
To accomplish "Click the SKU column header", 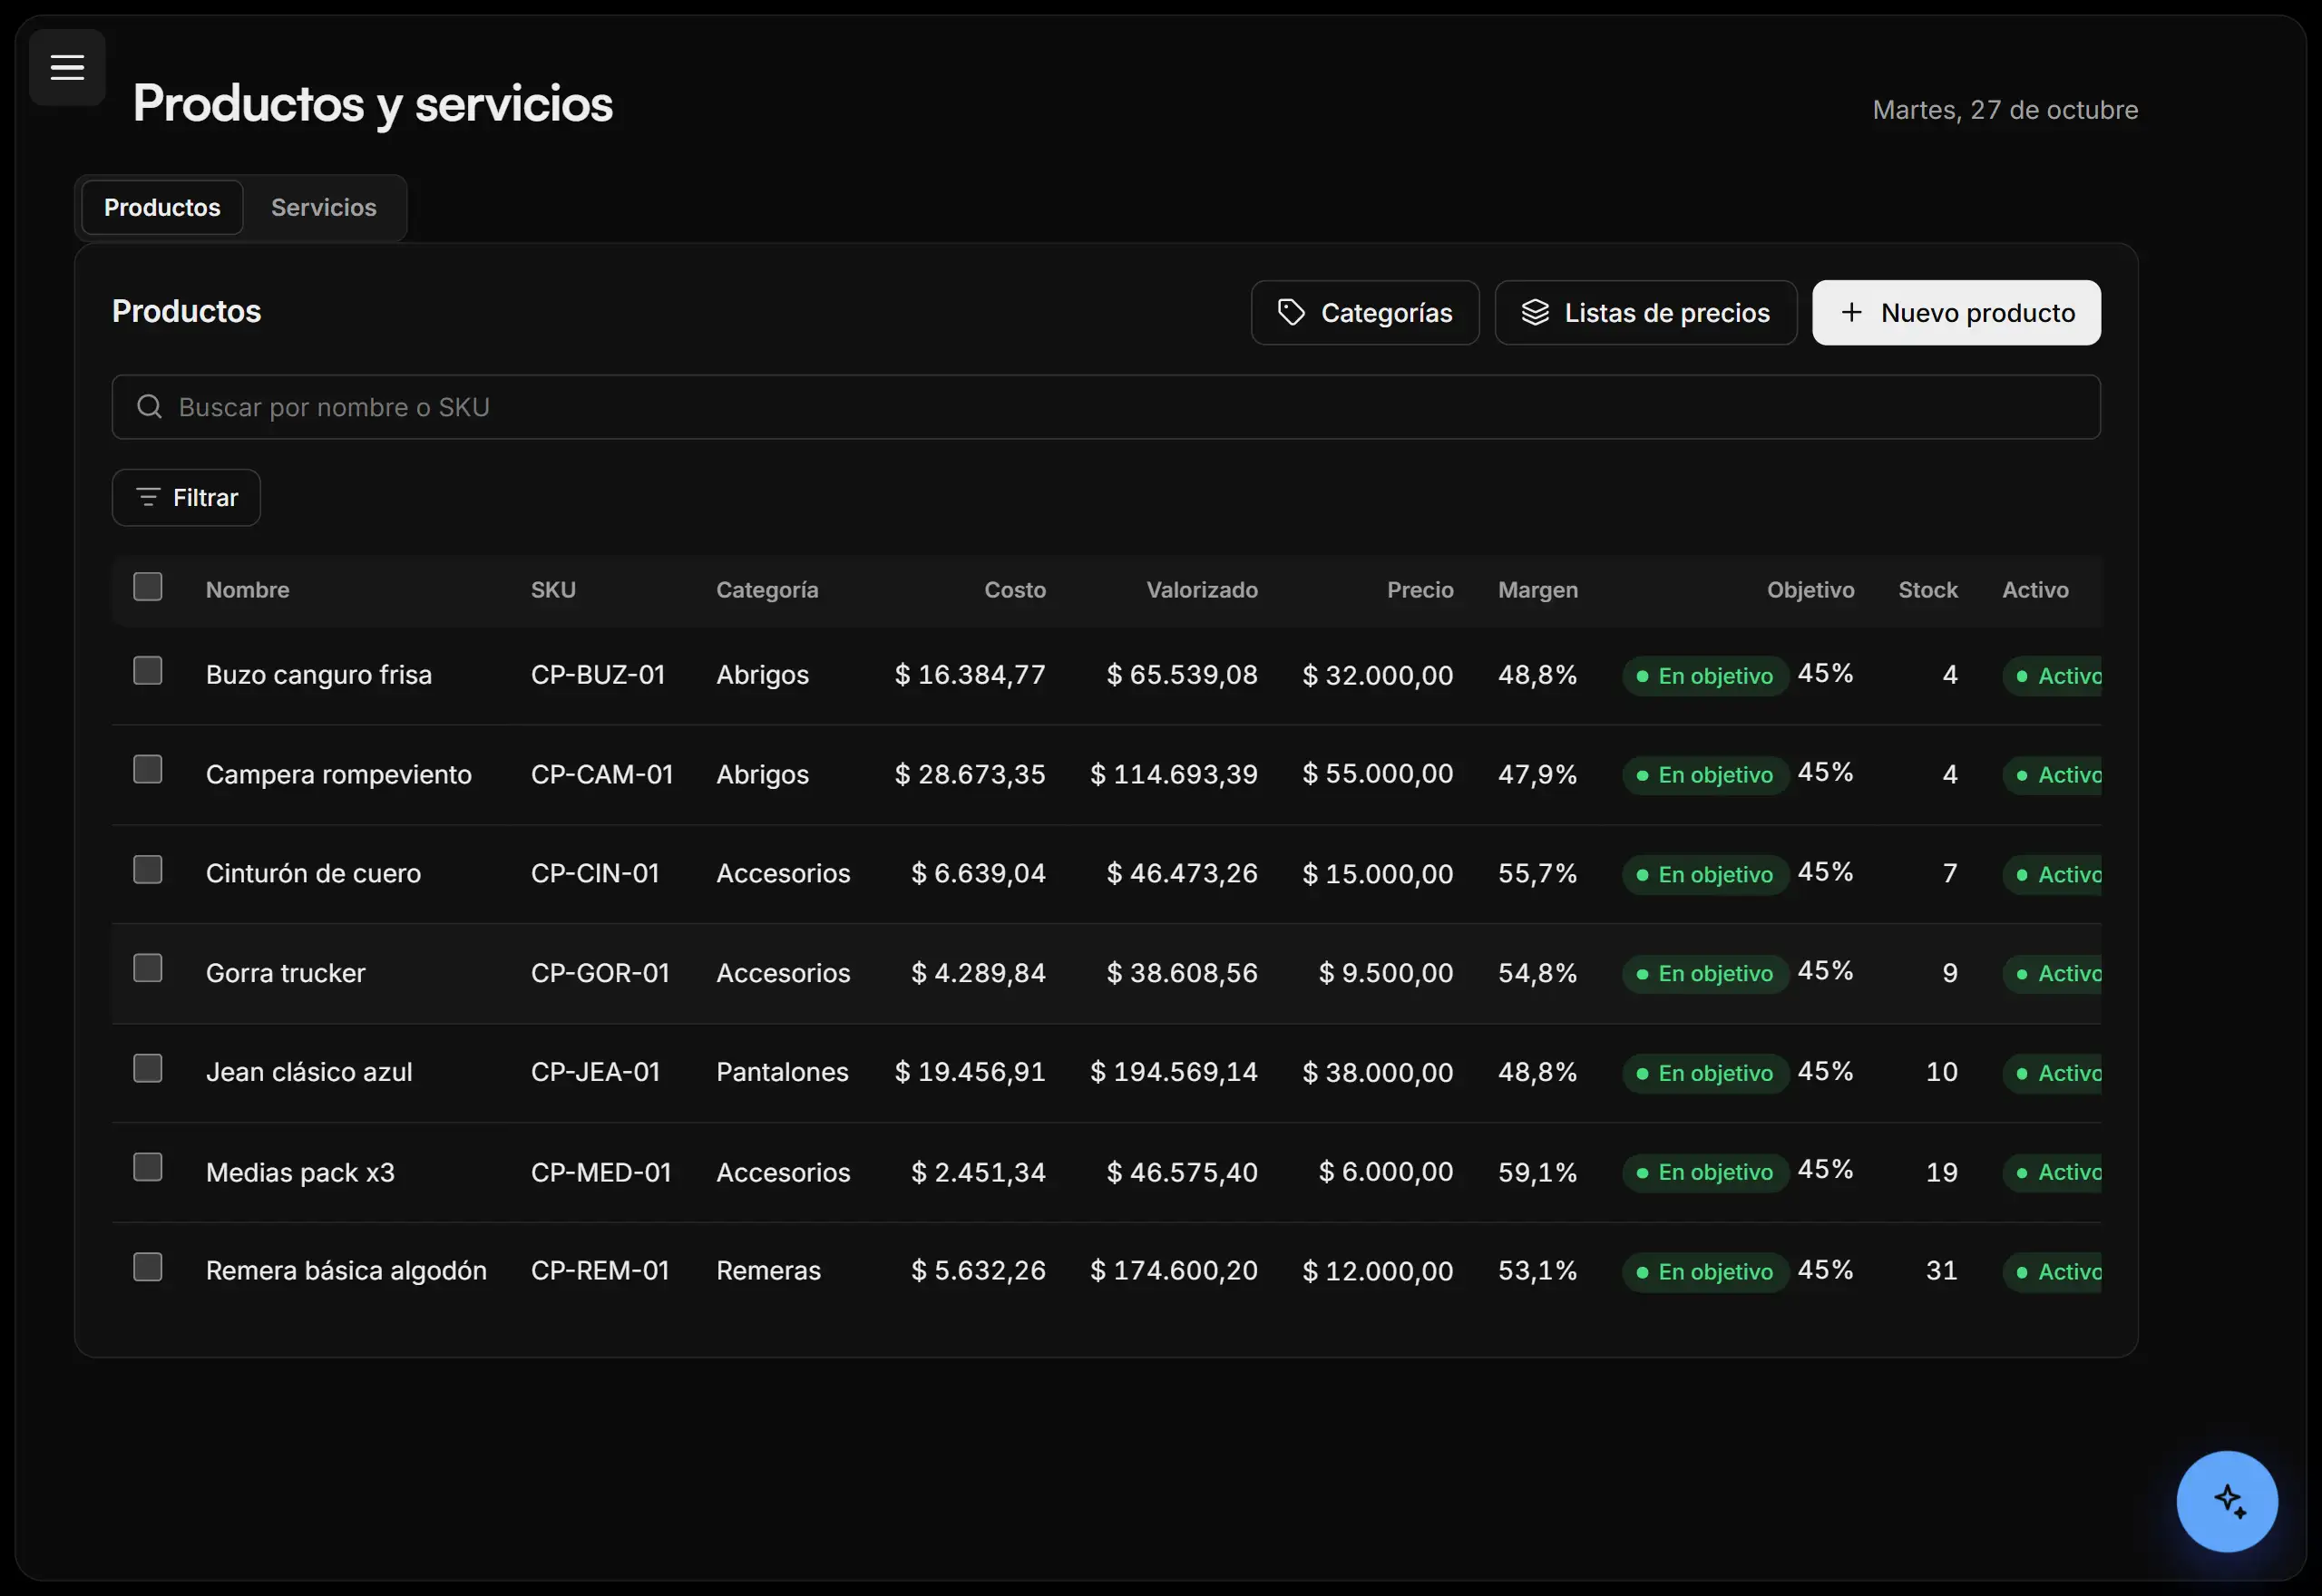I will click(553, 590).
